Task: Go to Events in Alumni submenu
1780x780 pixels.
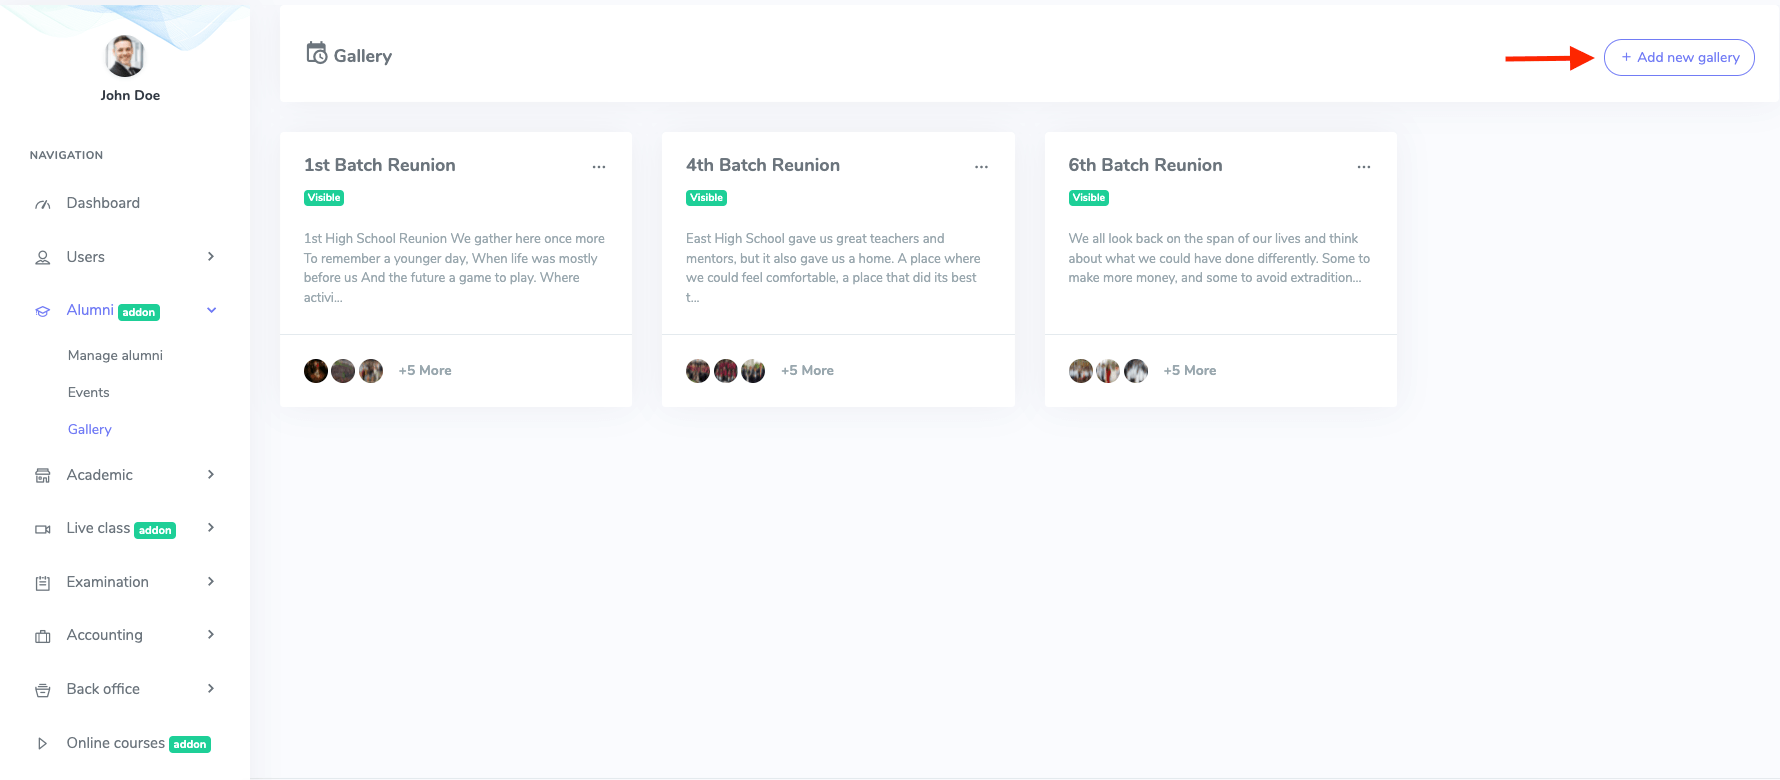Action: [89, 392]
